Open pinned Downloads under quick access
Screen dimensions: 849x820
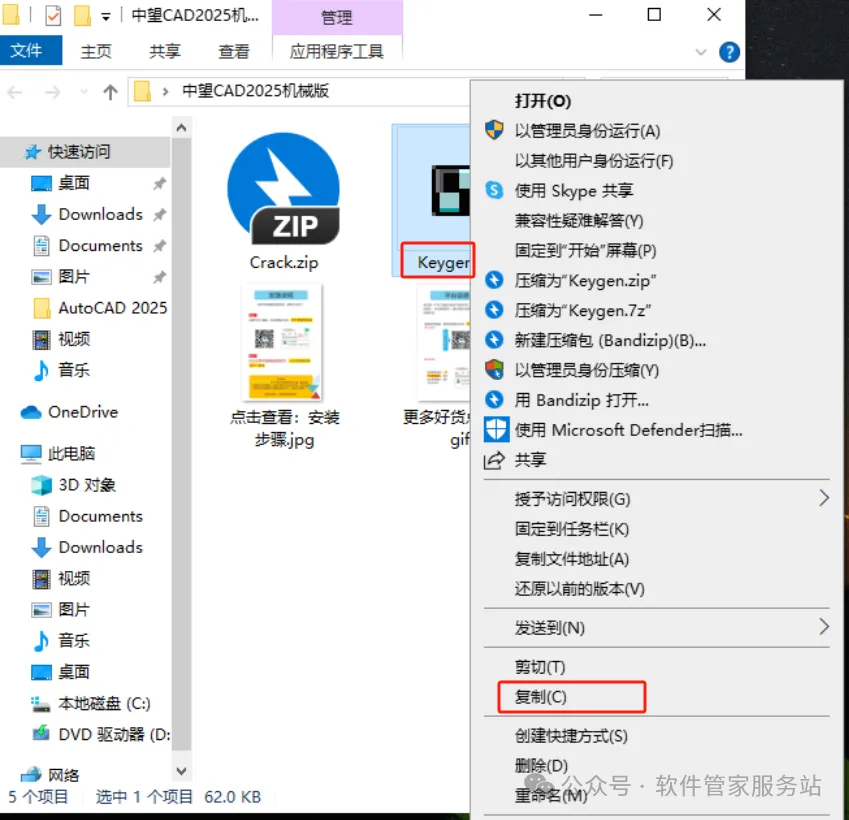[x=101, y=214]
